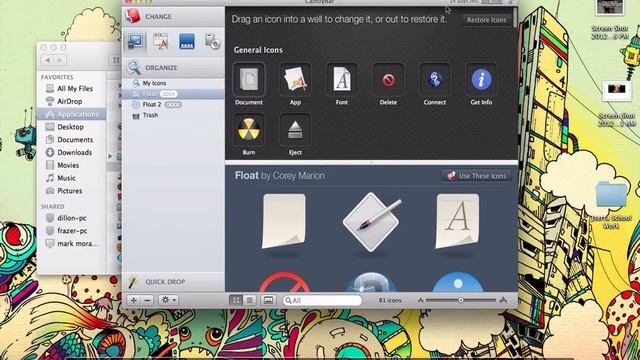The image size is (640, 360).
Task: Click the Font icon well
Action: (x=342, y=79)
